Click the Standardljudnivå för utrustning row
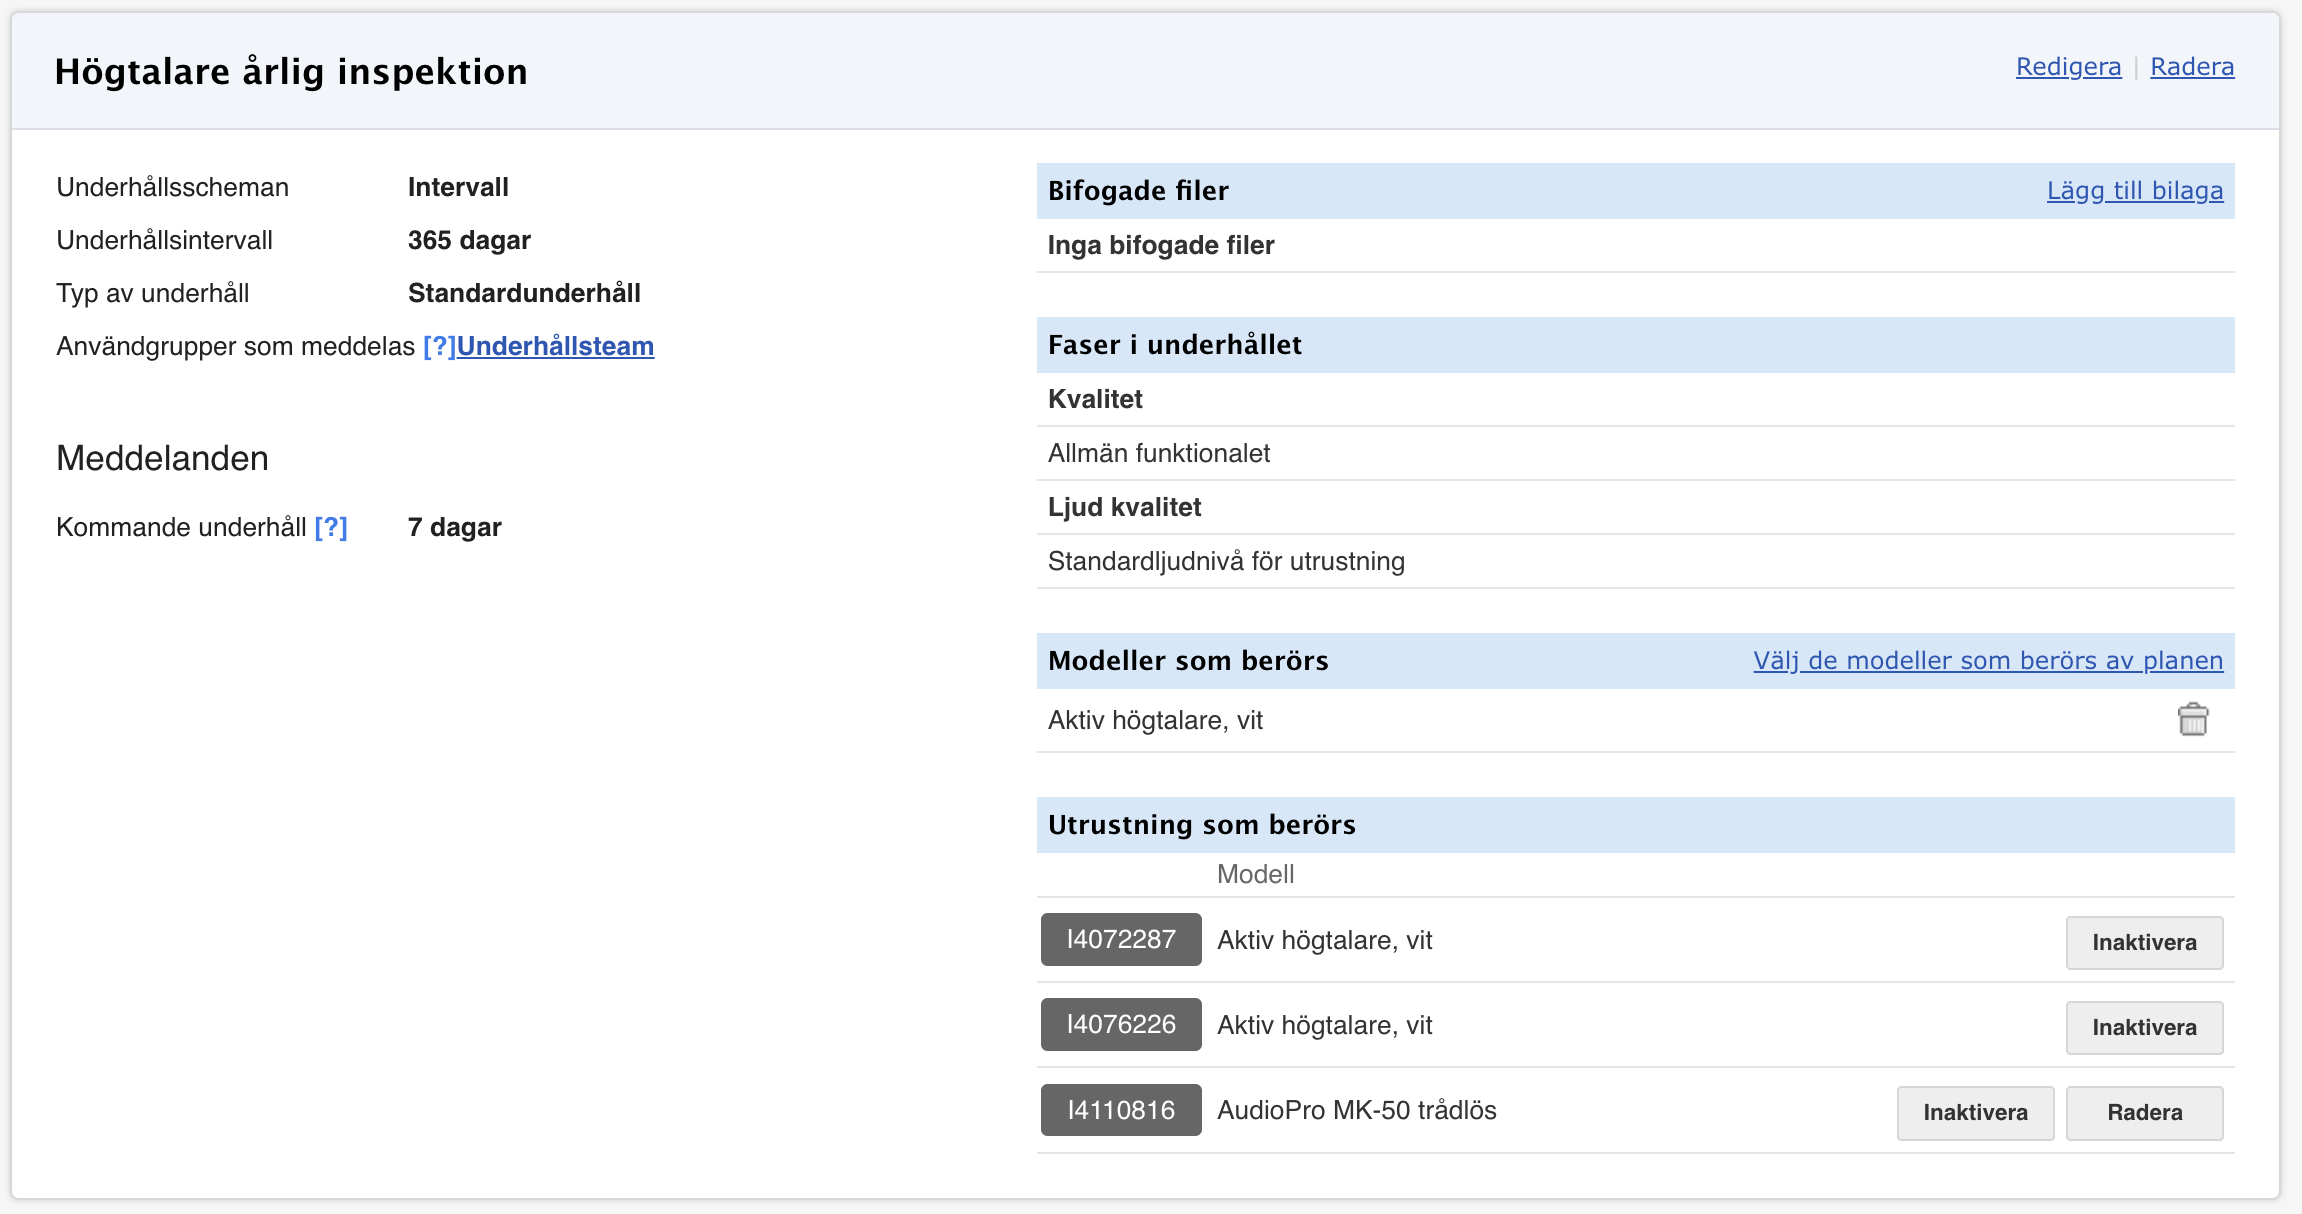This screenshot has height=1214, width=2302. pyautogui.click(x=1225, y=561)
